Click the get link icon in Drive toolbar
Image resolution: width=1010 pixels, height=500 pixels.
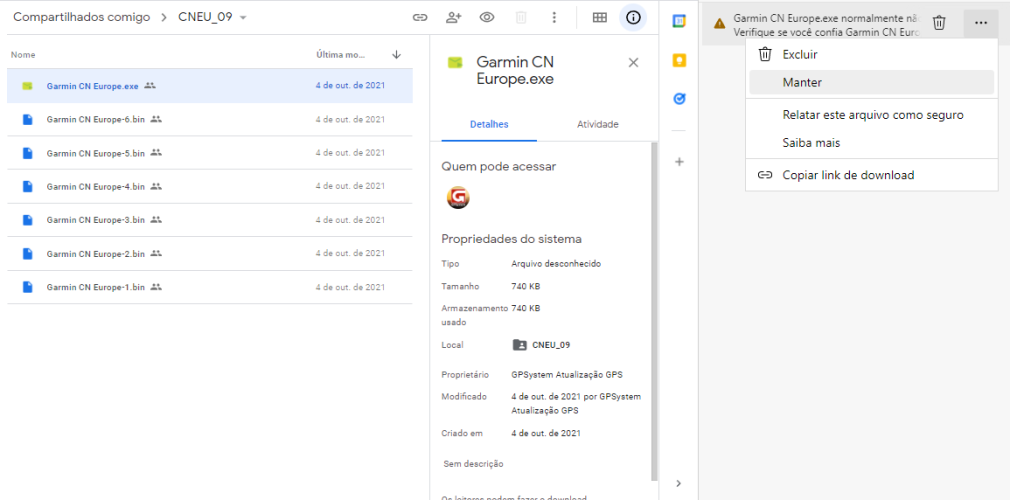tap(420, 18)
